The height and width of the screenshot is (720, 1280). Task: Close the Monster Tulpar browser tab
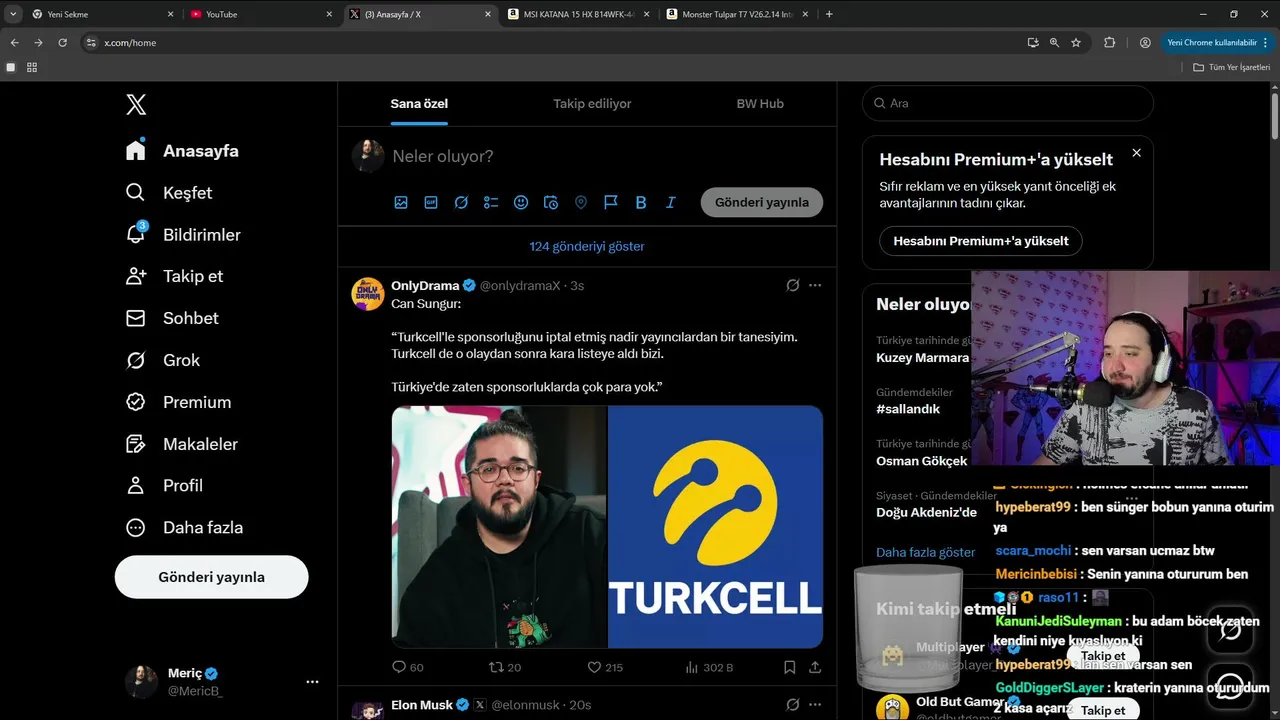point(805,14)
